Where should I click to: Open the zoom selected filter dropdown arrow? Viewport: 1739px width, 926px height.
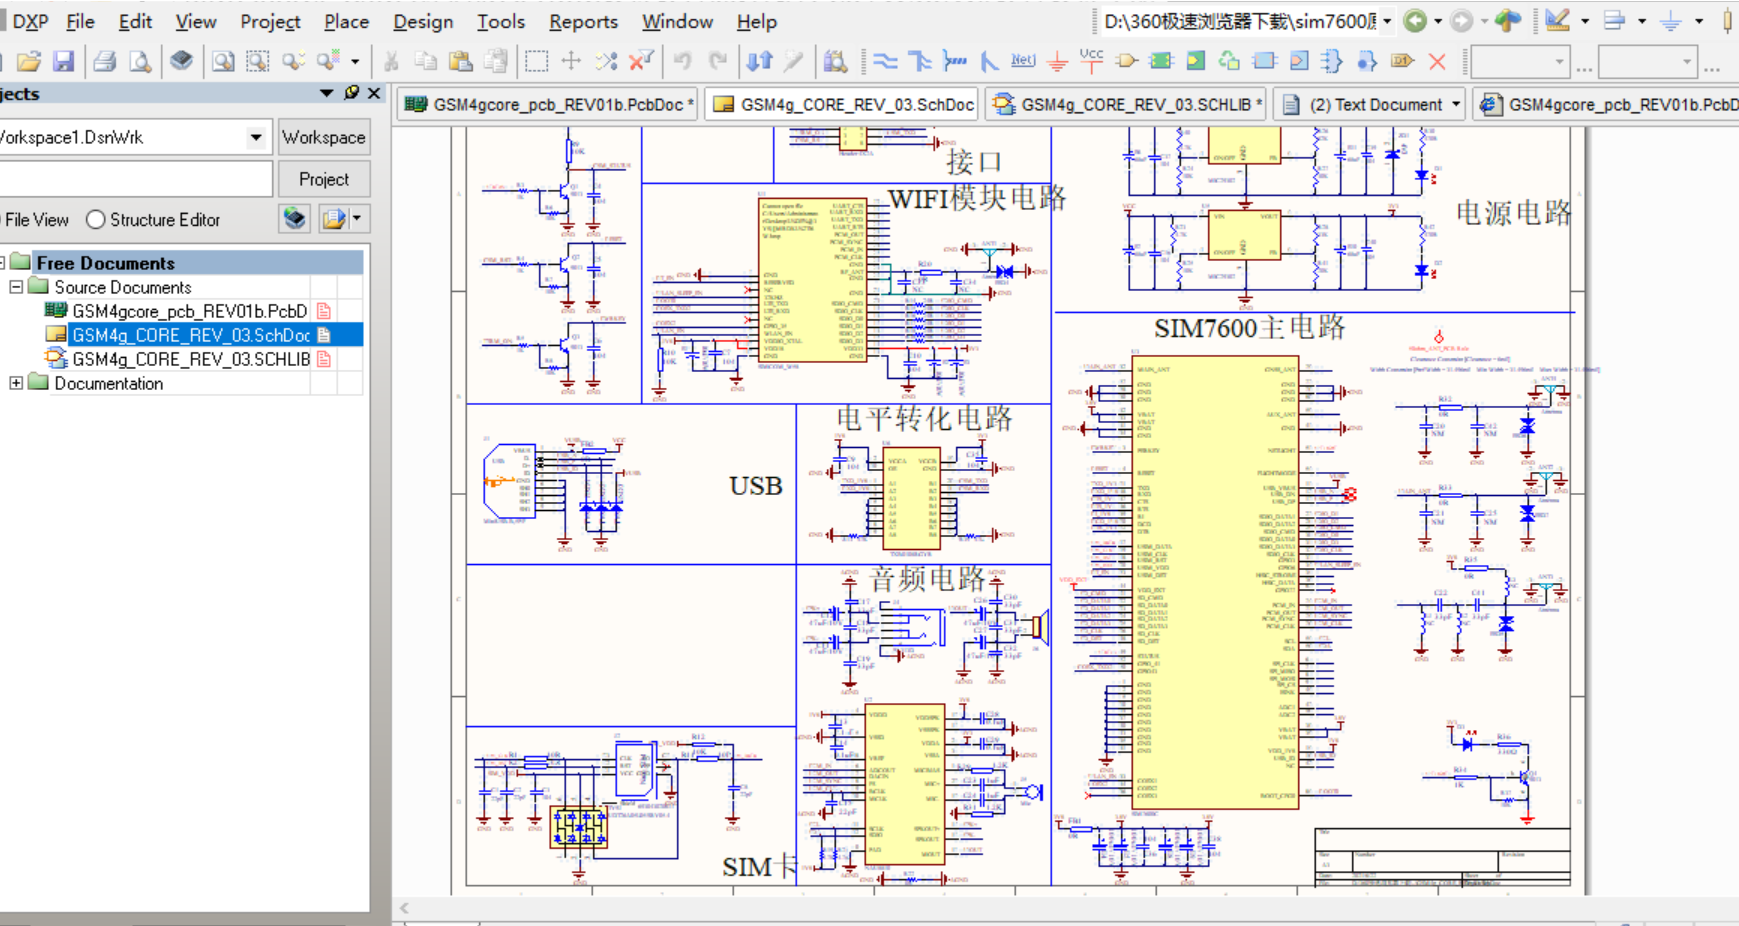click(x=355, y=62)
